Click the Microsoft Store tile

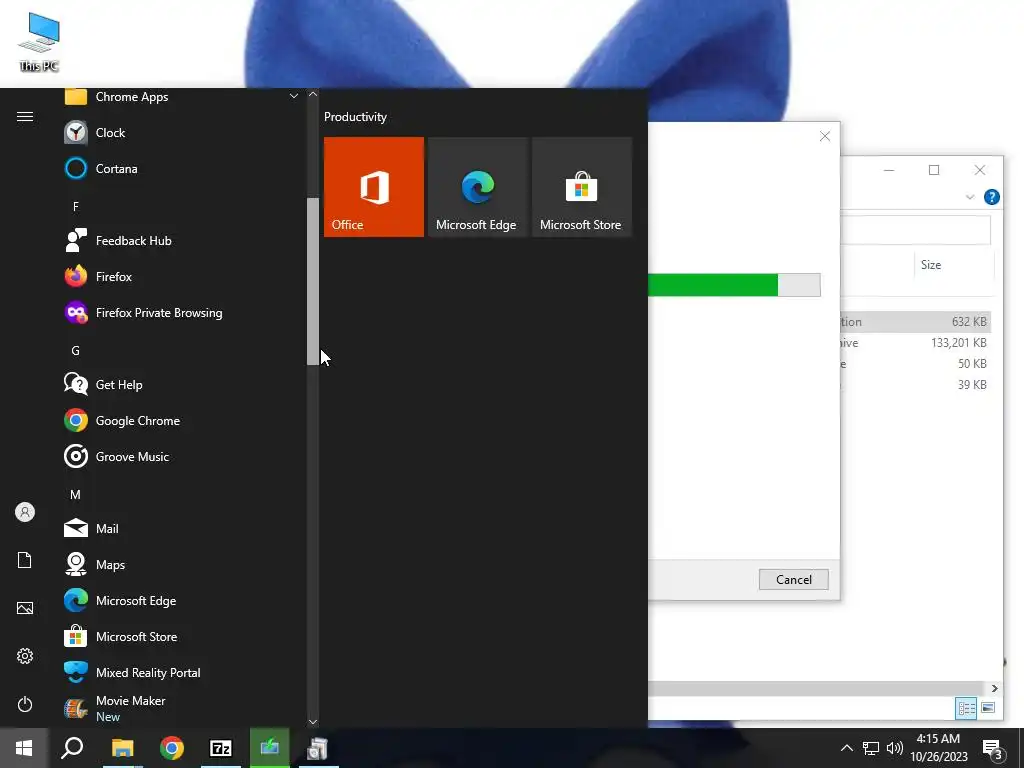click(x=582, y=187)
